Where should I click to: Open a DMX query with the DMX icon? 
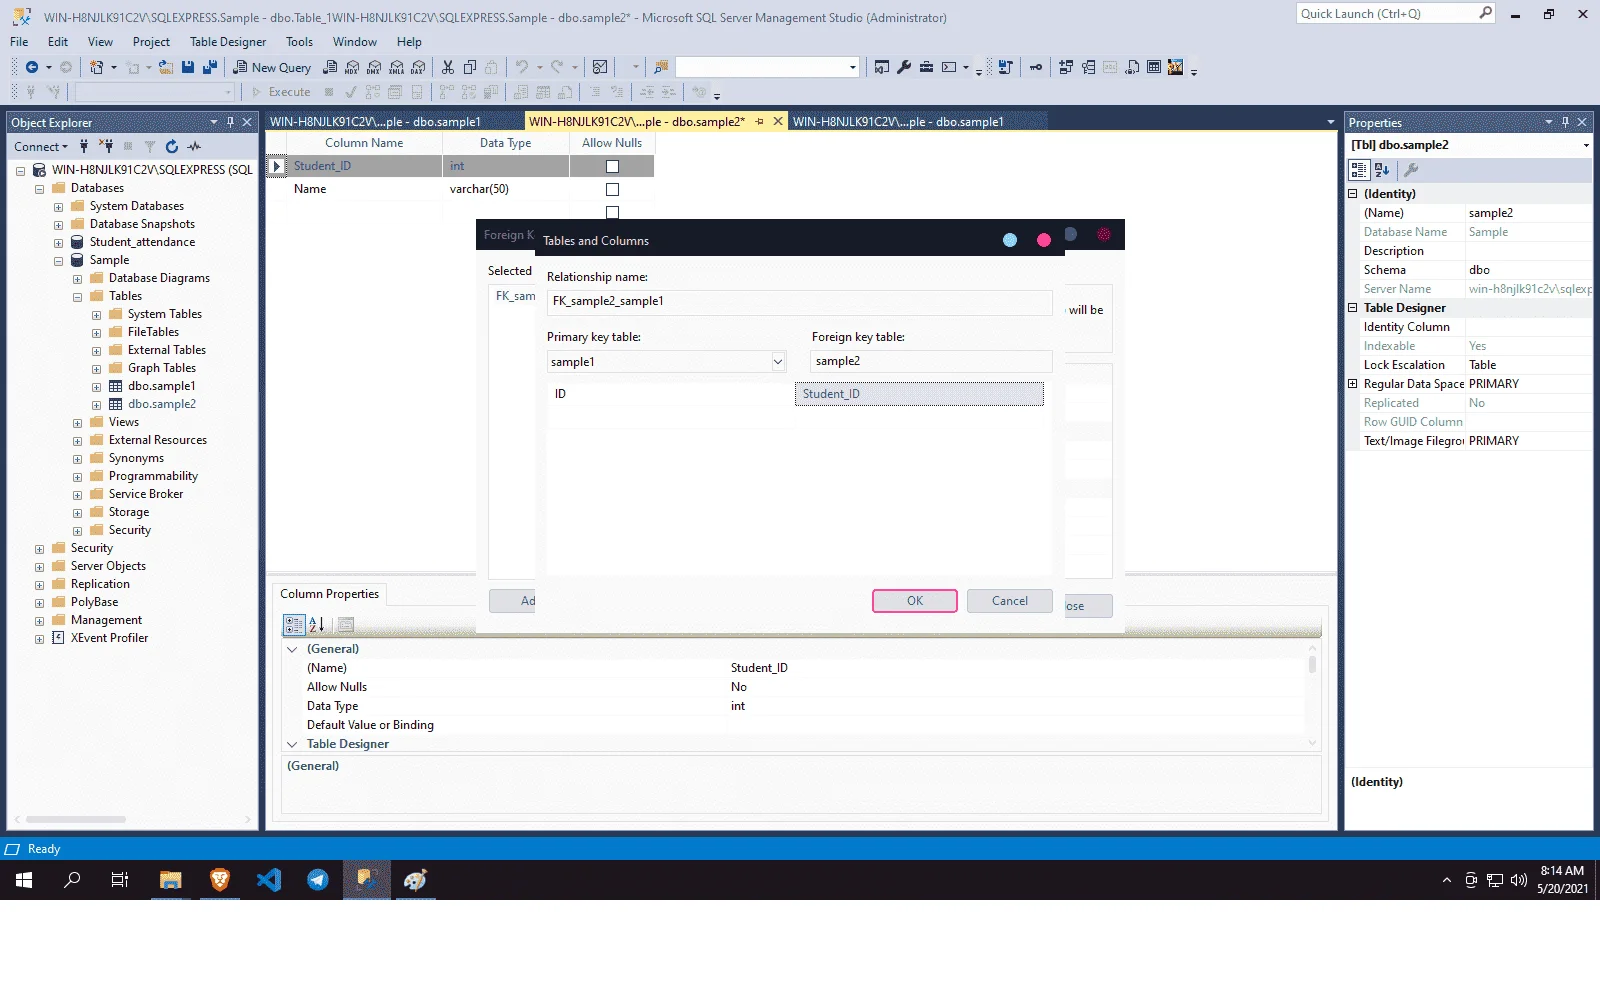pos(374,67)
